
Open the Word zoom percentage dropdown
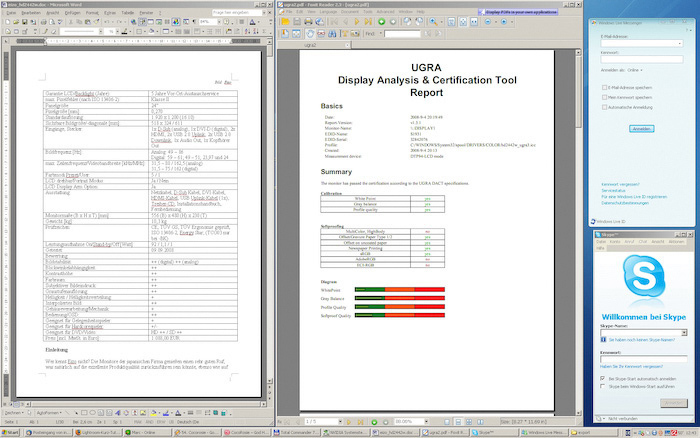(220, 22)
